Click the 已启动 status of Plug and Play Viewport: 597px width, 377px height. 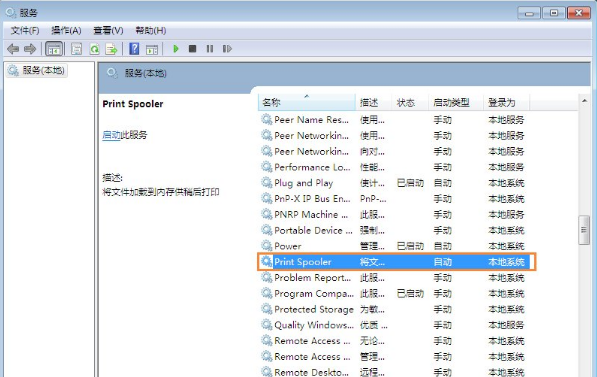[x=410, y=183]
